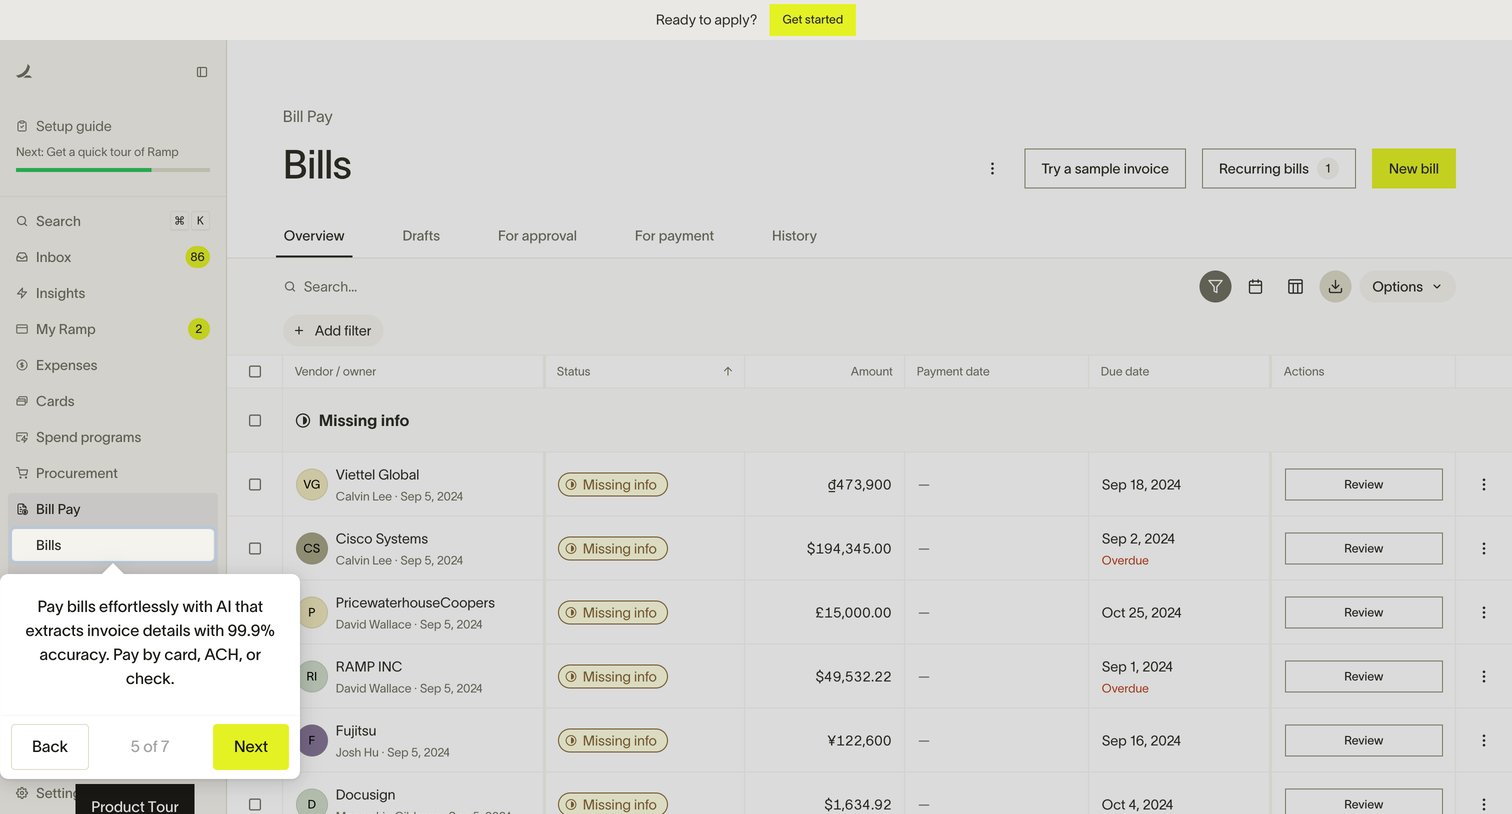Click the Status column sort arrow
Image resolution: width=1512 pixels, height=814 pixels.
[728, 372]
